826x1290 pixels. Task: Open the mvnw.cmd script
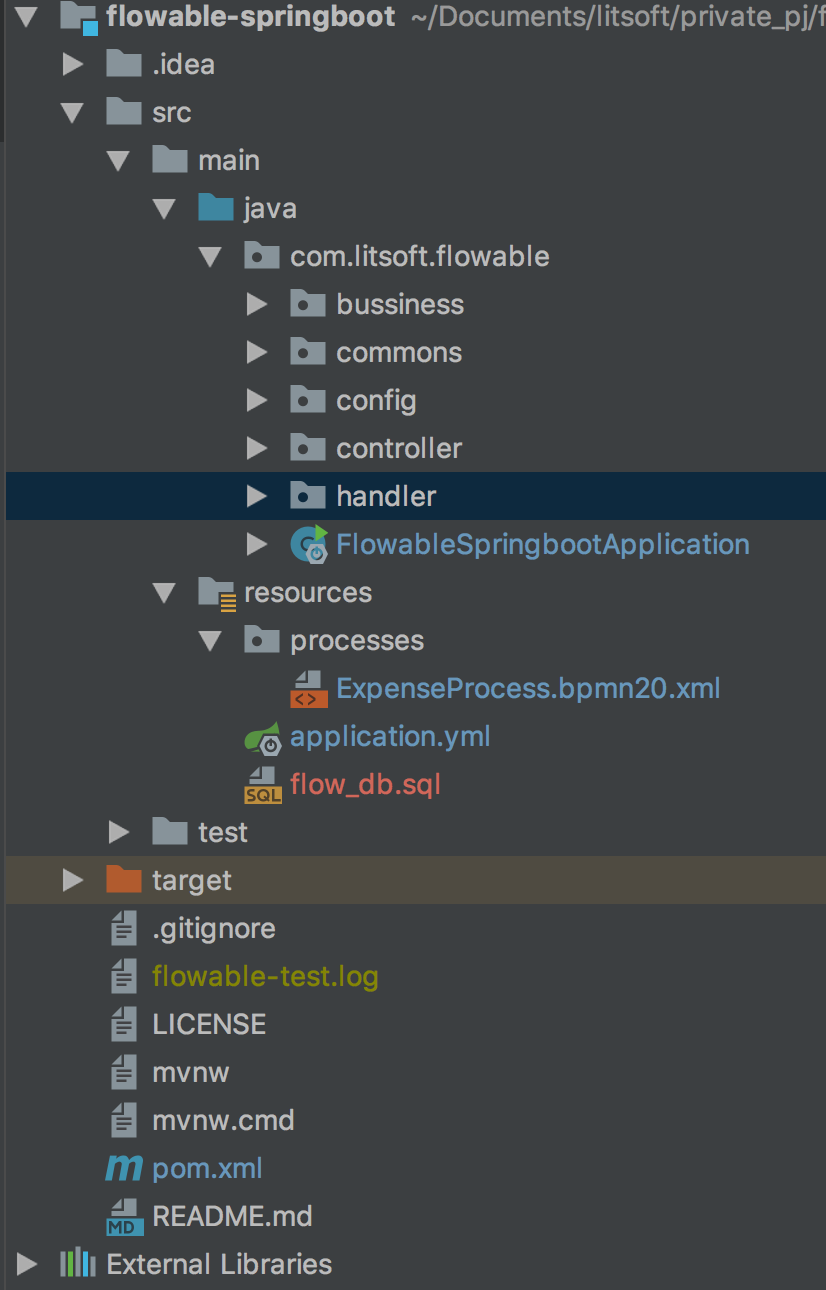pos(222,1120)
